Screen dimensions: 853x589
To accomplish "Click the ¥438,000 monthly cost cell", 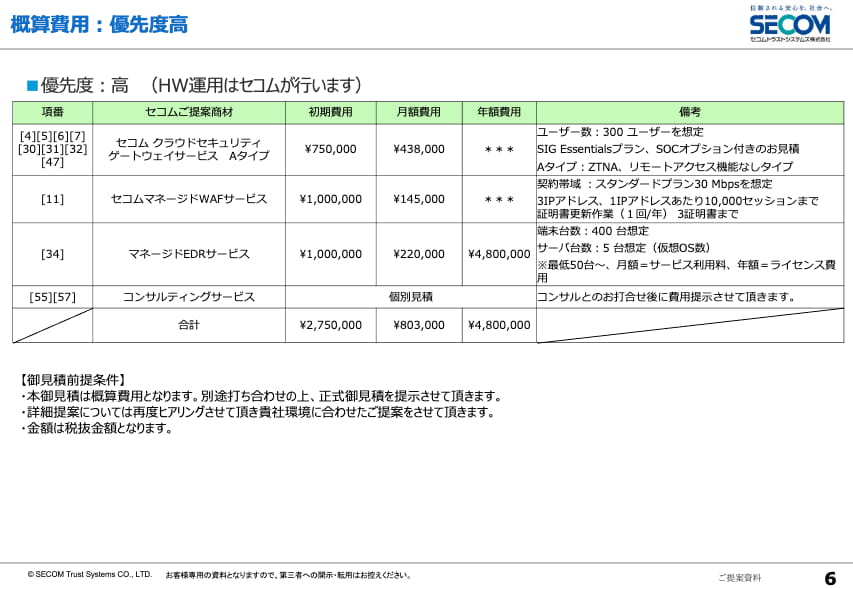I will [x=419, y=149].
